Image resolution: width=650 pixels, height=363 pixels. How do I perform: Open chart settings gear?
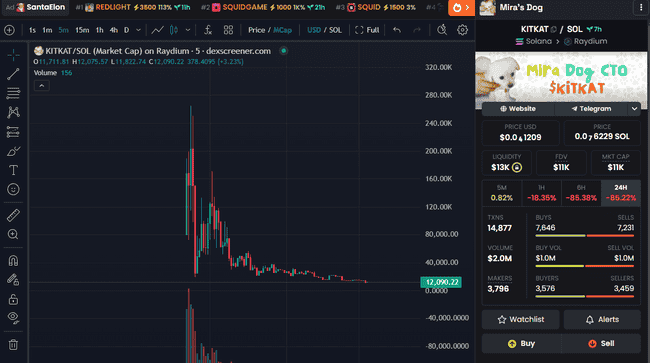click(462, 30)
